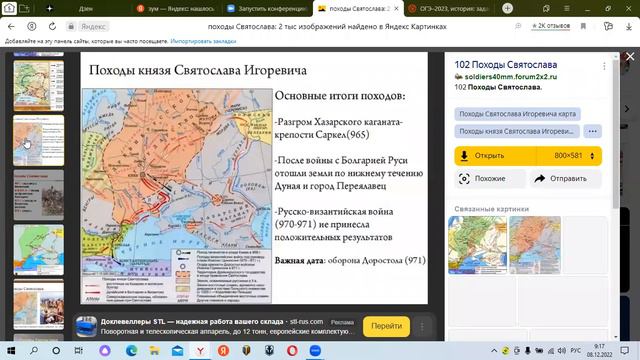
Task: Click the main Svyatoslav campaigns map image
Action: coord(177,196)
